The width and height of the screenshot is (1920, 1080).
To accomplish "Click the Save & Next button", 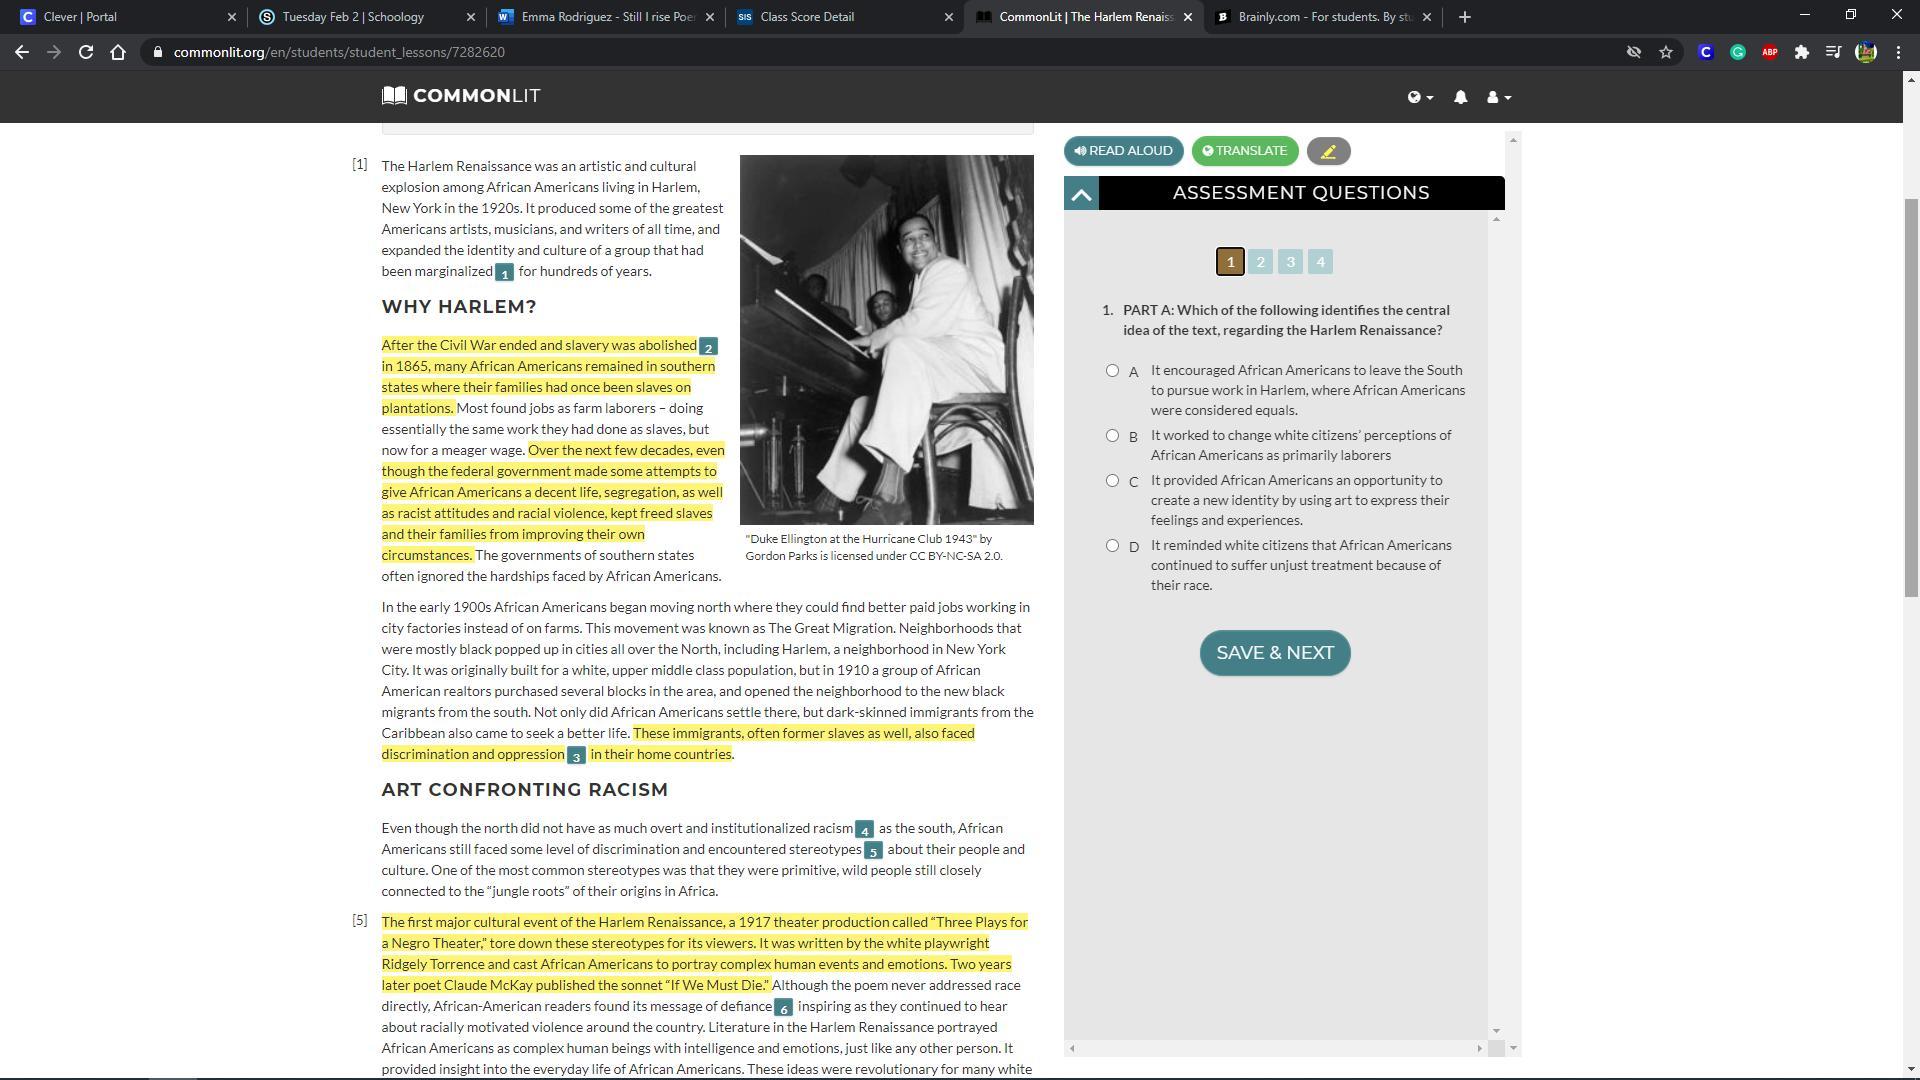I will [x=1274, y=653].
